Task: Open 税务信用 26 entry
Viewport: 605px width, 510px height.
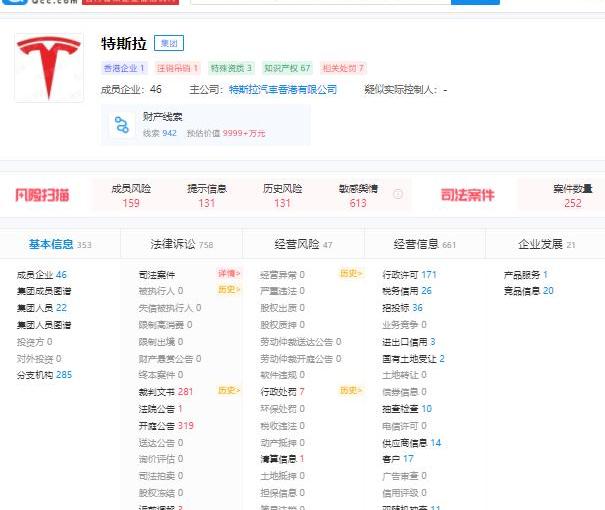Action: pos(407,291)
